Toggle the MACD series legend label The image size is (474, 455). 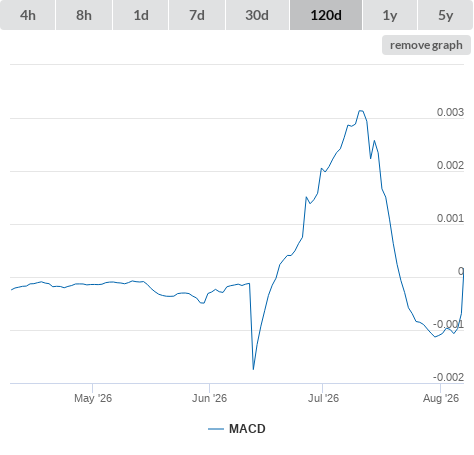click(247, 429)
